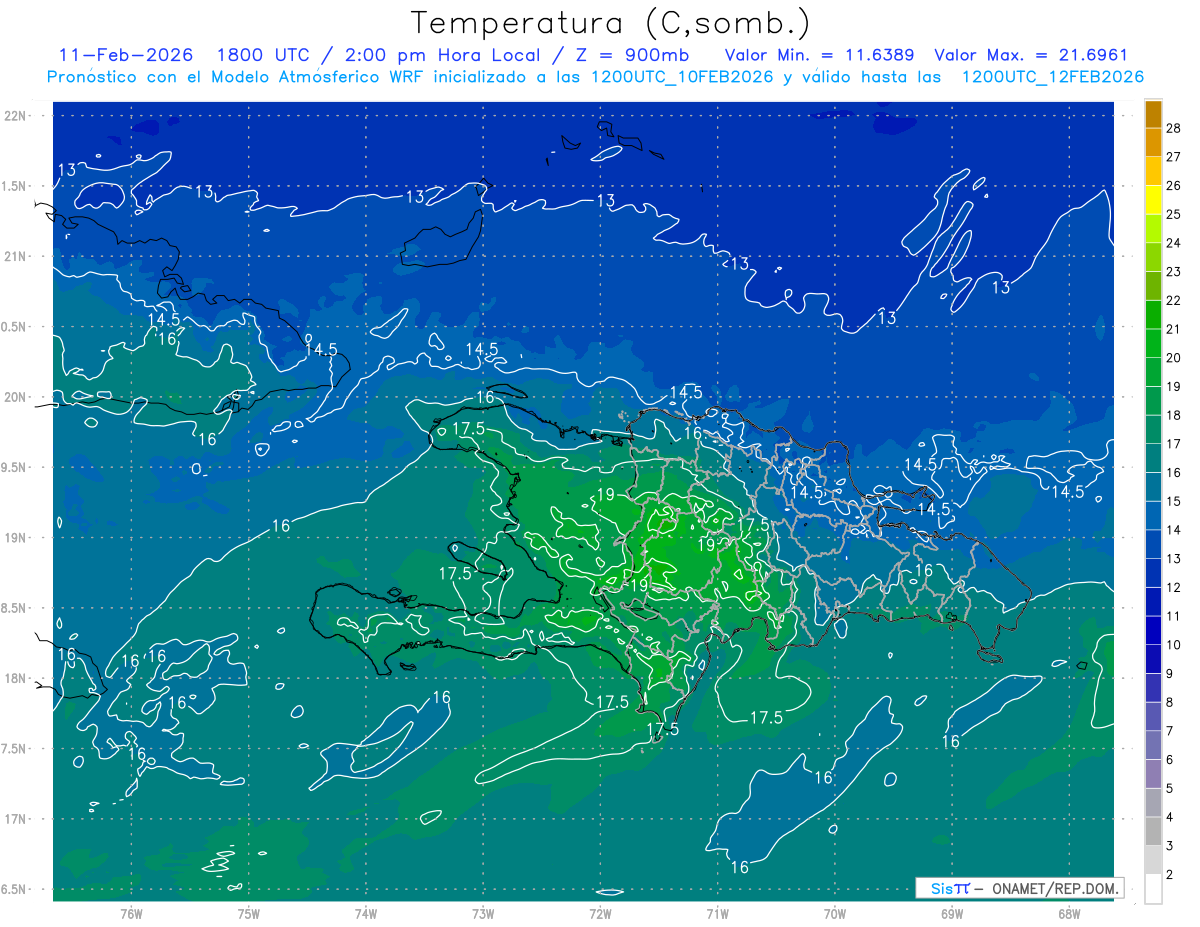The height and width of the screenshot is (927, 1200).
Task: Click the "28" label on the color scale
Action: pyautogui.click(x=1174, y=127)
